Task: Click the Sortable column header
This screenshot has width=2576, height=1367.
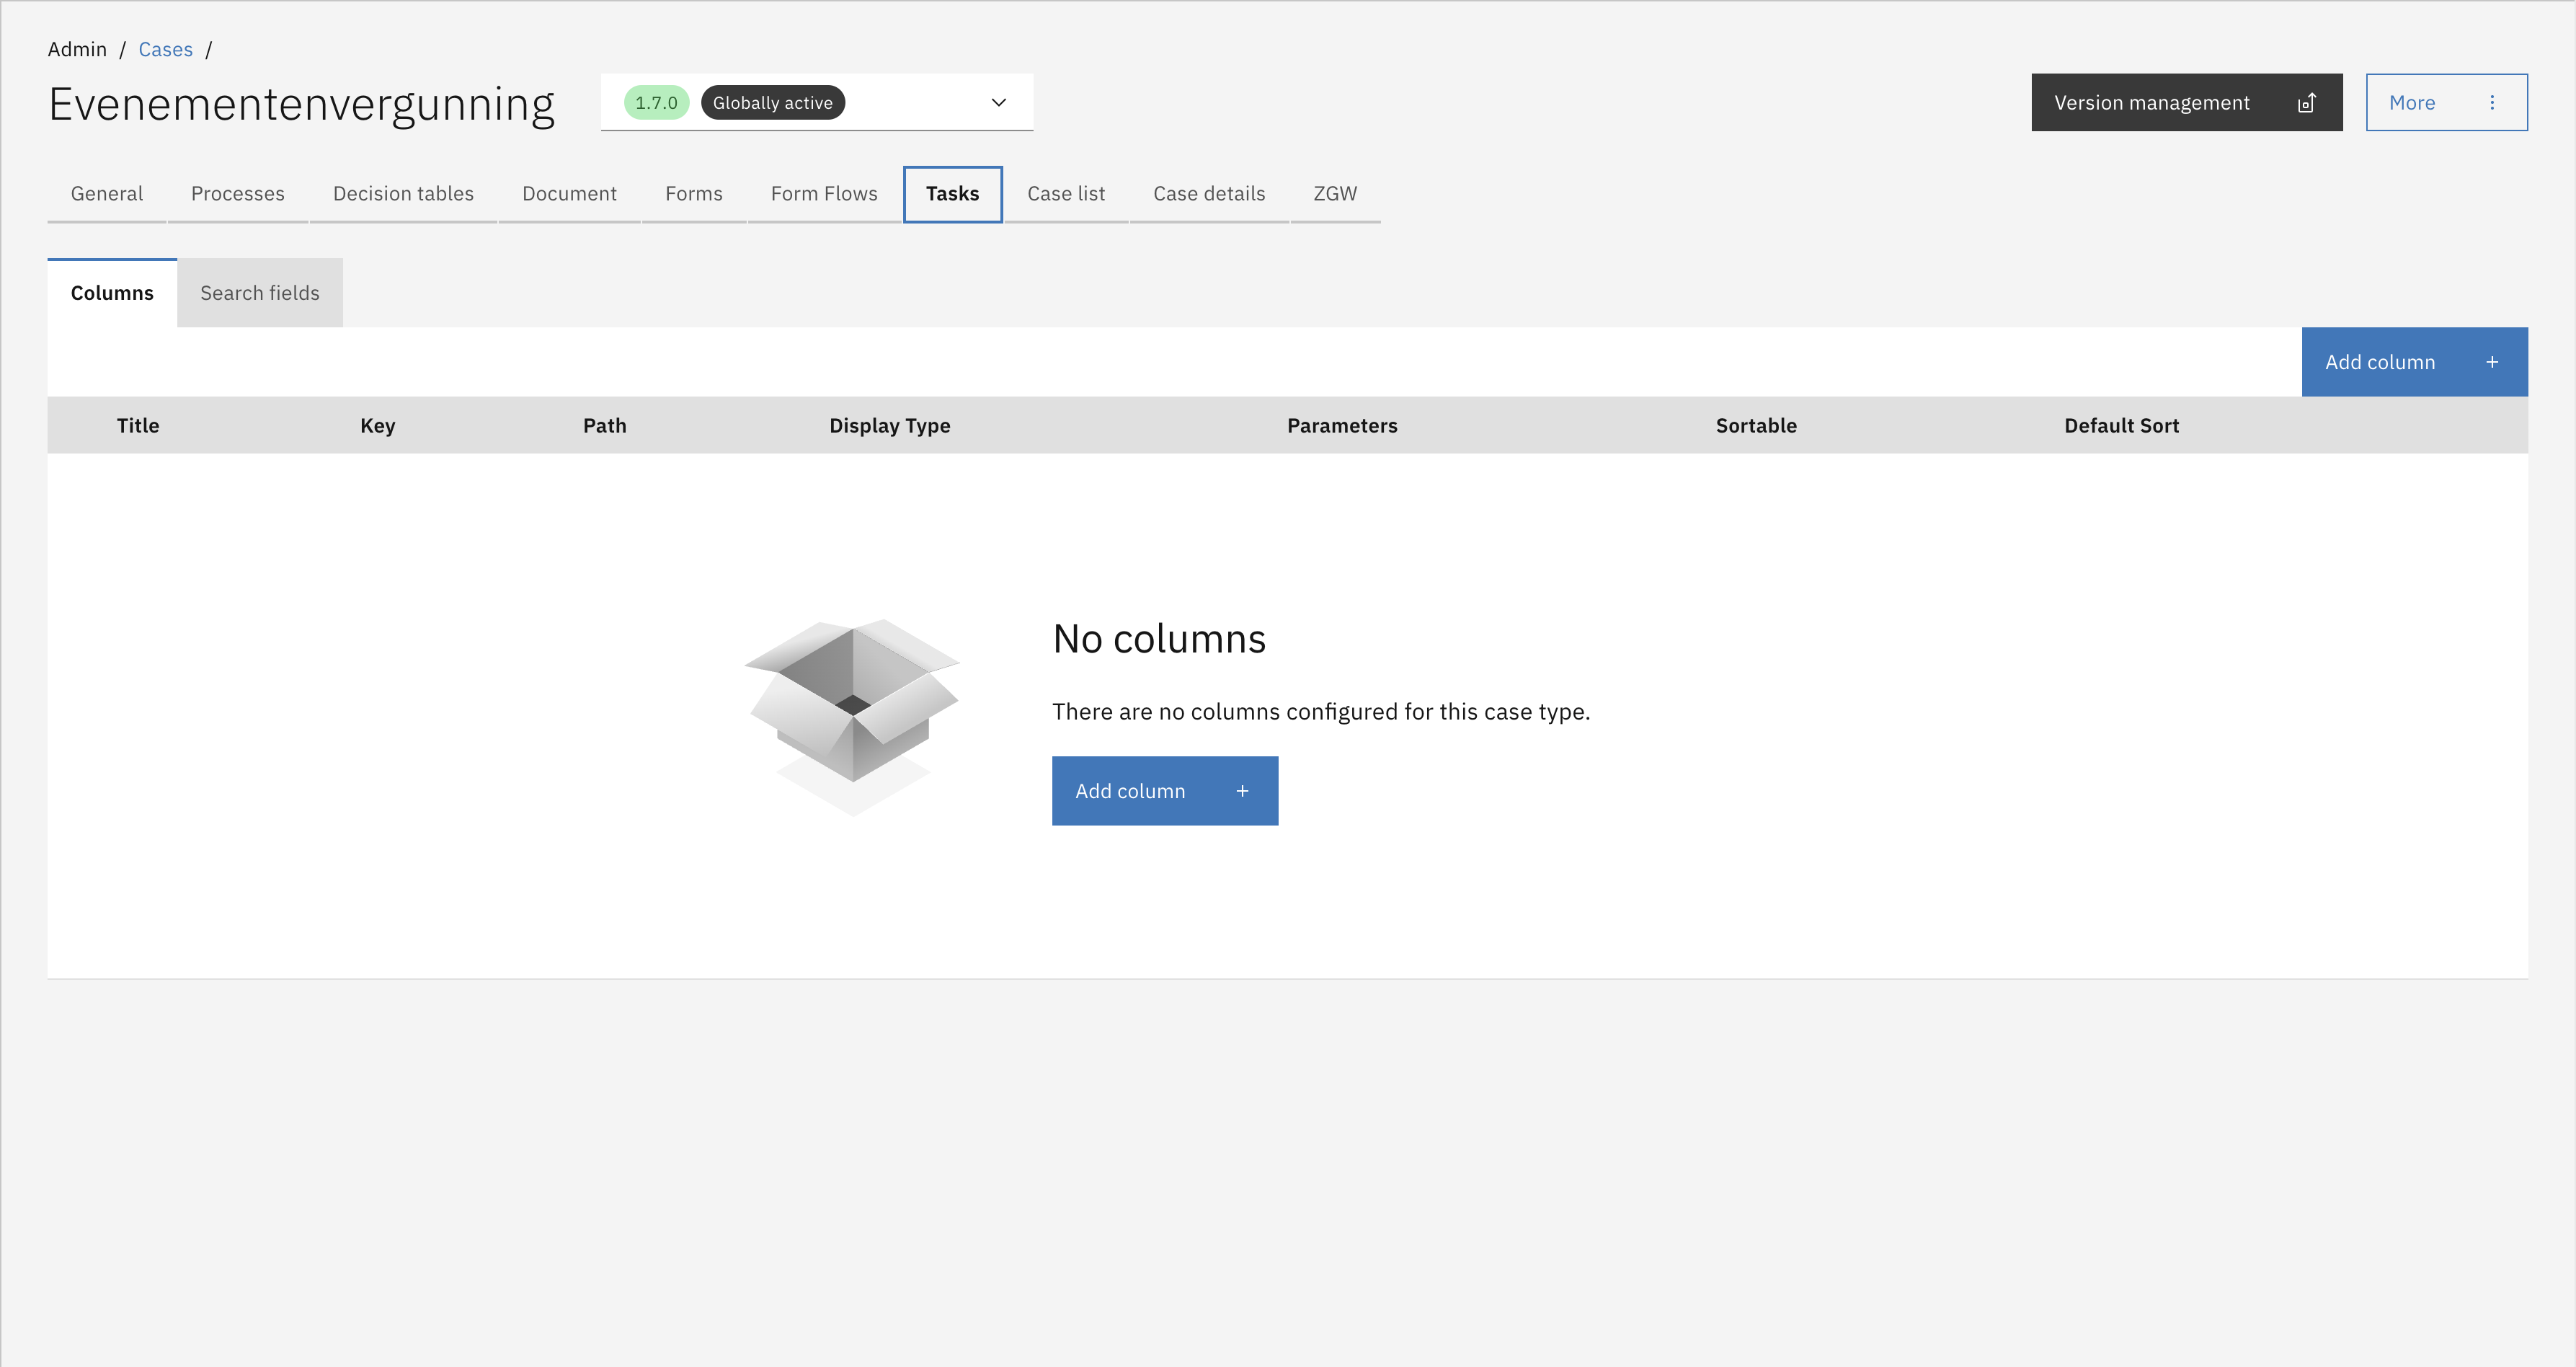Action: [x=1755, y=426]
